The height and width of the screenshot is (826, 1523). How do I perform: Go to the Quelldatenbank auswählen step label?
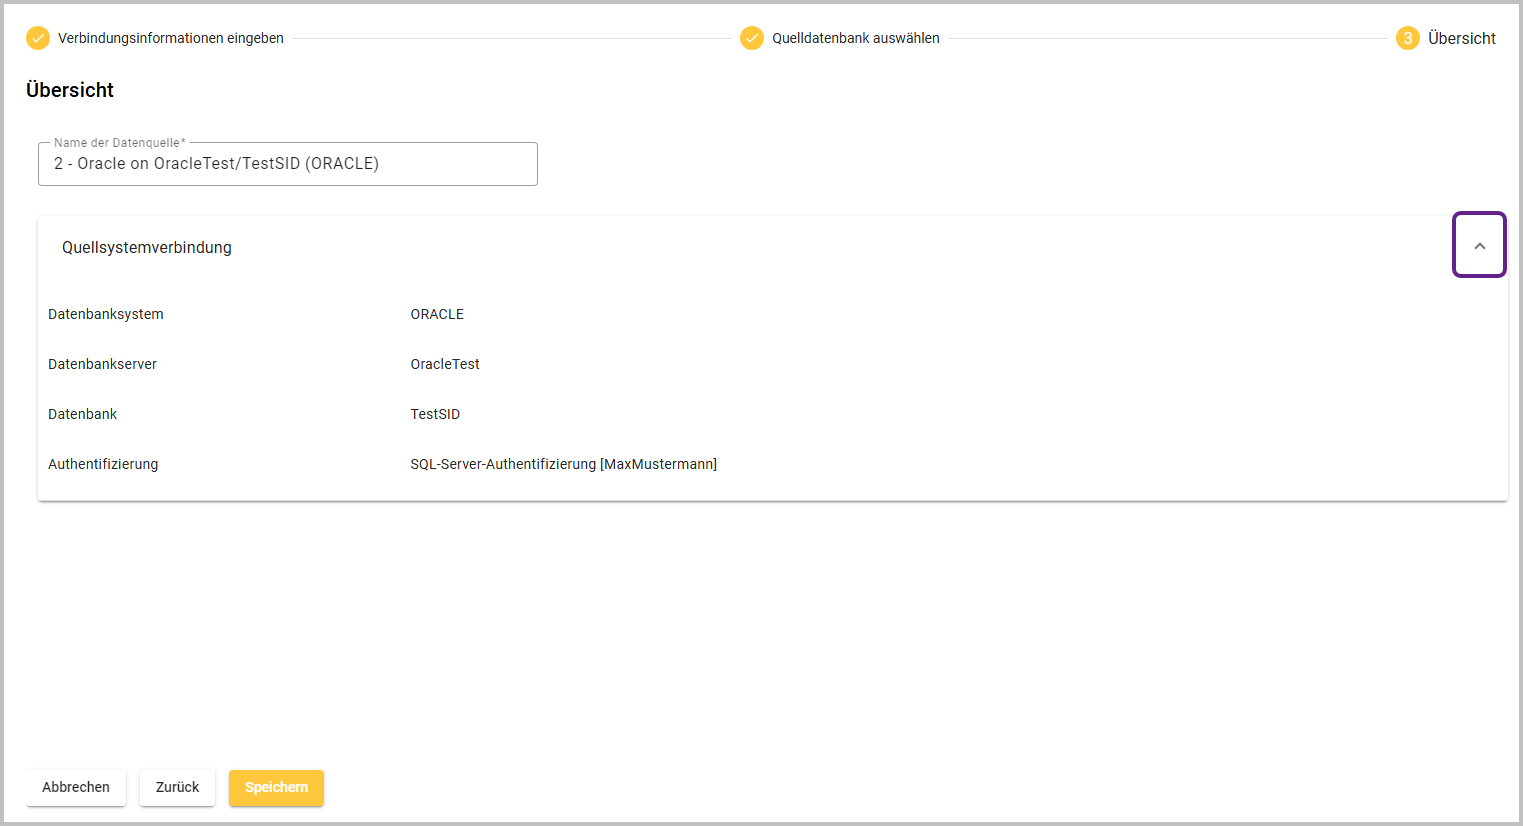(x=855, y=38)
